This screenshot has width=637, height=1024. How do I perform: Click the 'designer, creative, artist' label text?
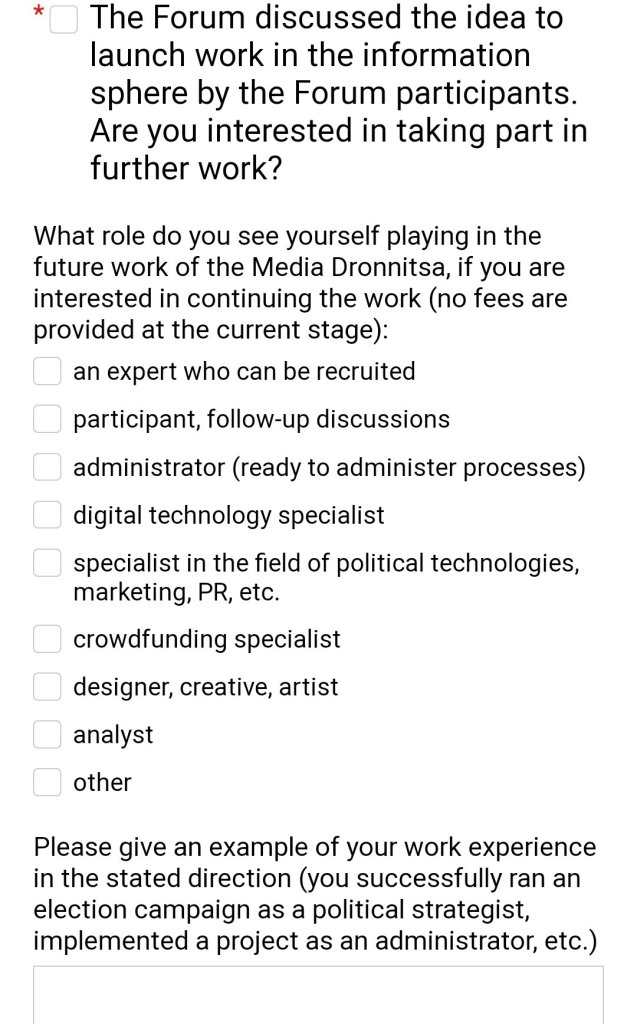click(x=205, y=686)
